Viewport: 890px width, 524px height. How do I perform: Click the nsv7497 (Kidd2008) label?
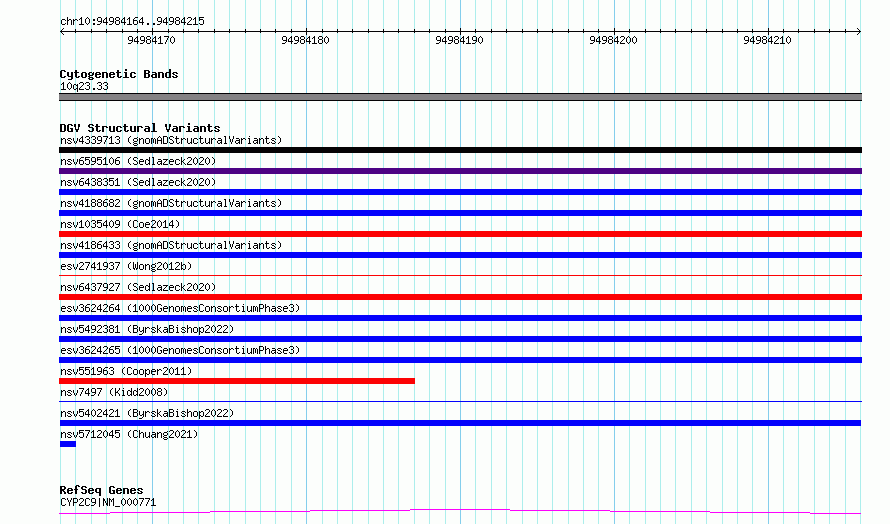point(114,392)
